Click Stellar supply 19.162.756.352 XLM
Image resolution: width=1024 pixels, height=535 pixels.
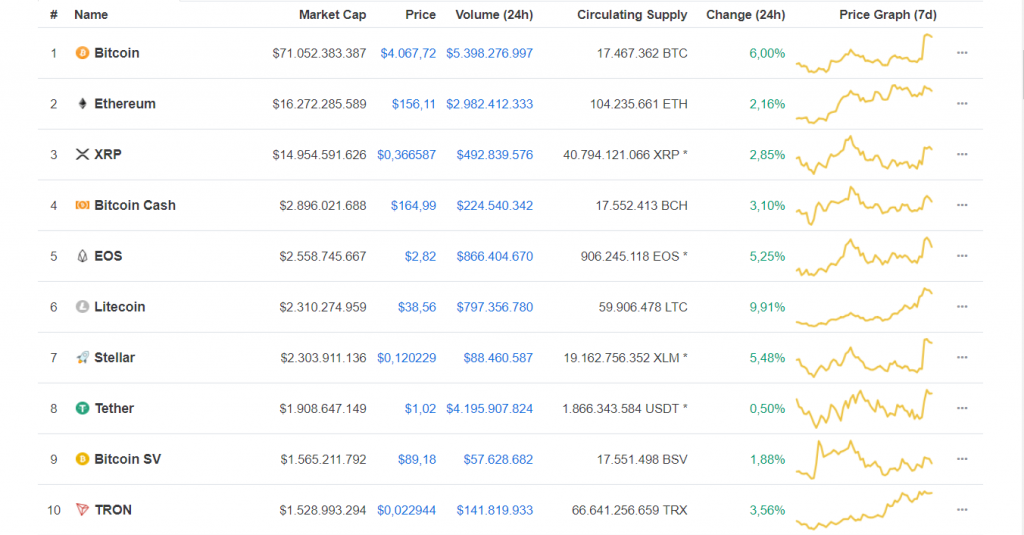point(626,358)
